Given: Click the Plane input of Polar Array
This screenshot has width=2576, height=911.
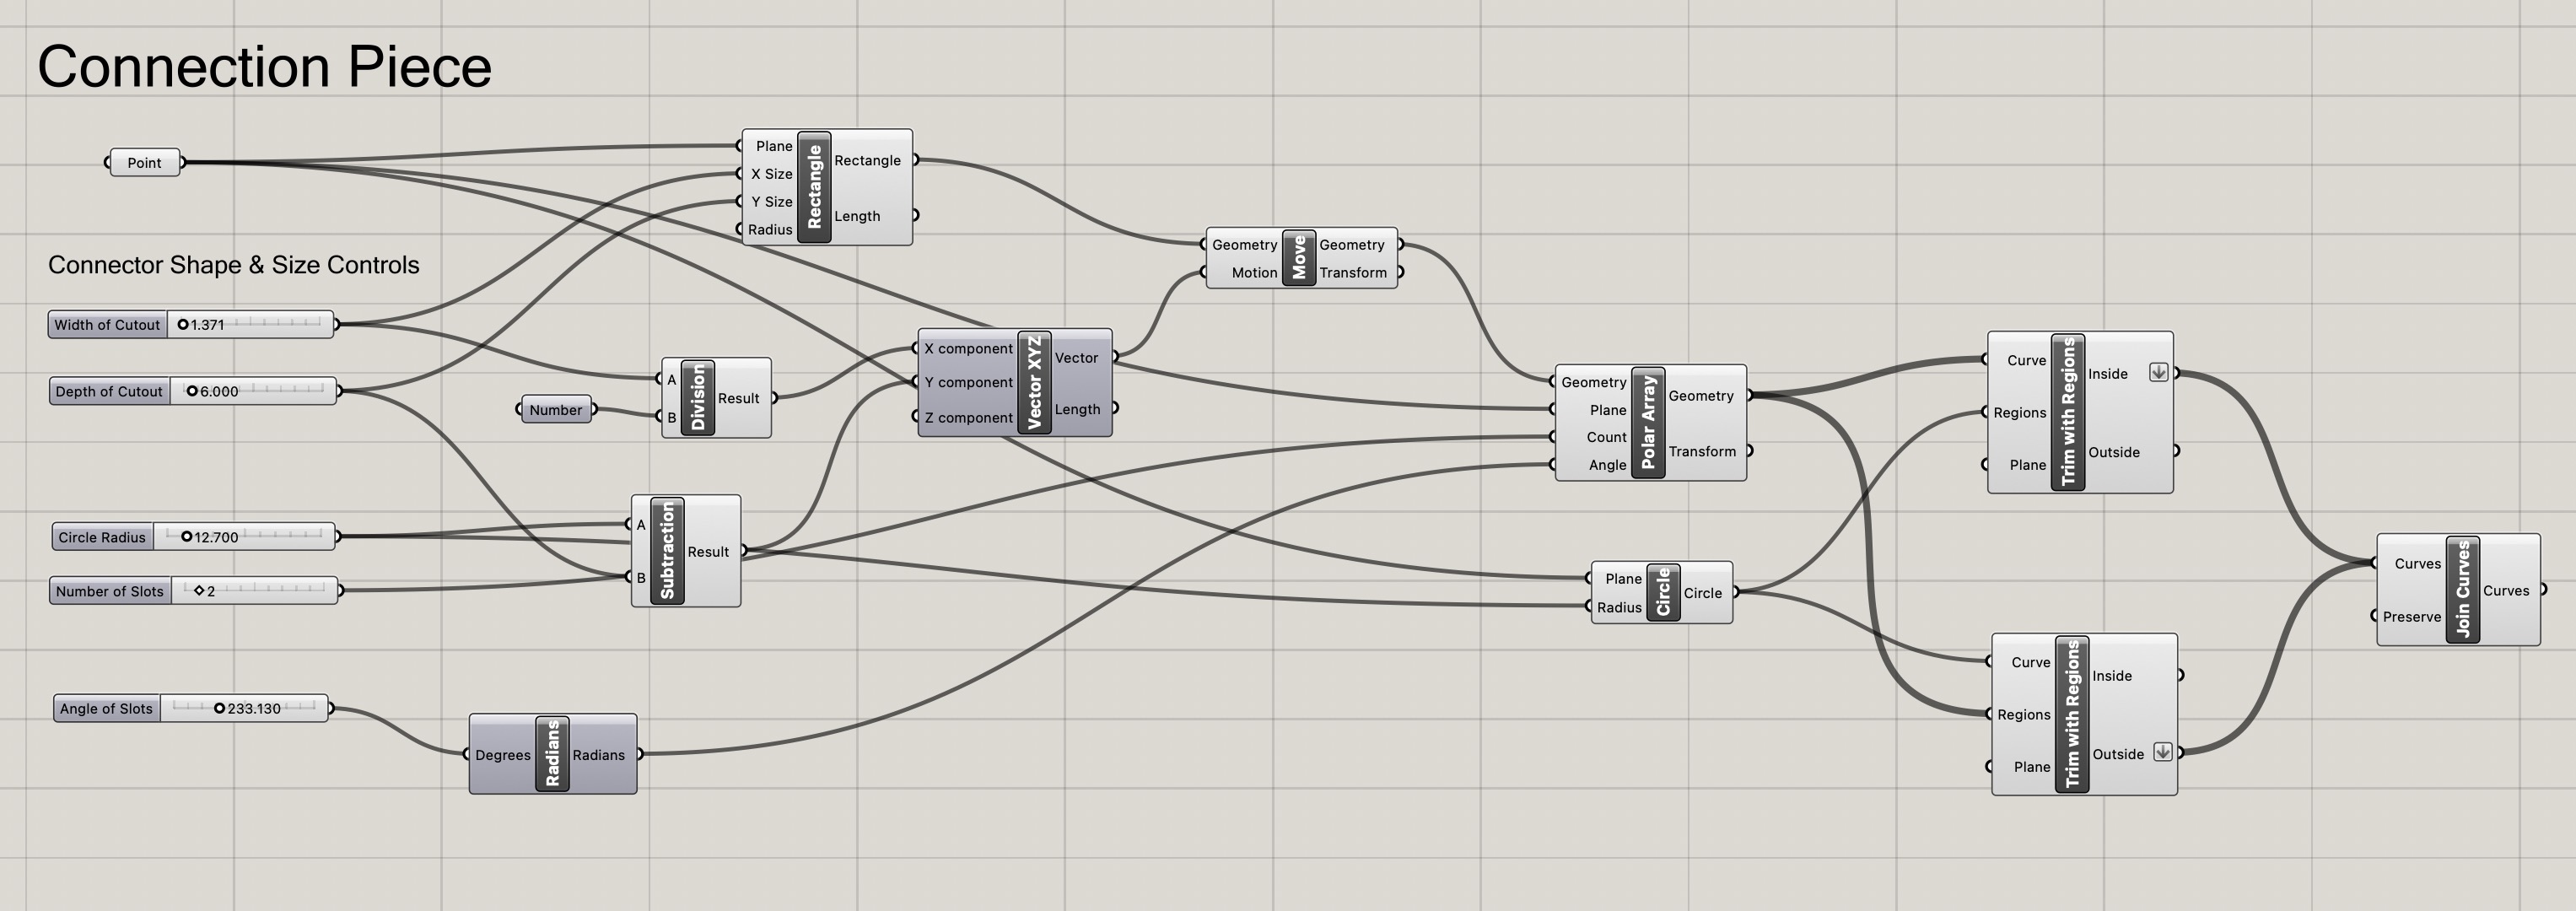Looking at the screenshot, I should 1607,410.
